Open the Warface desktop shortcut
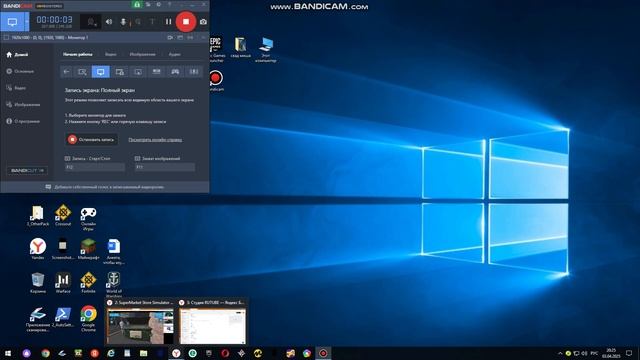This screenshot has width=640, height=360. coord(63,282)
